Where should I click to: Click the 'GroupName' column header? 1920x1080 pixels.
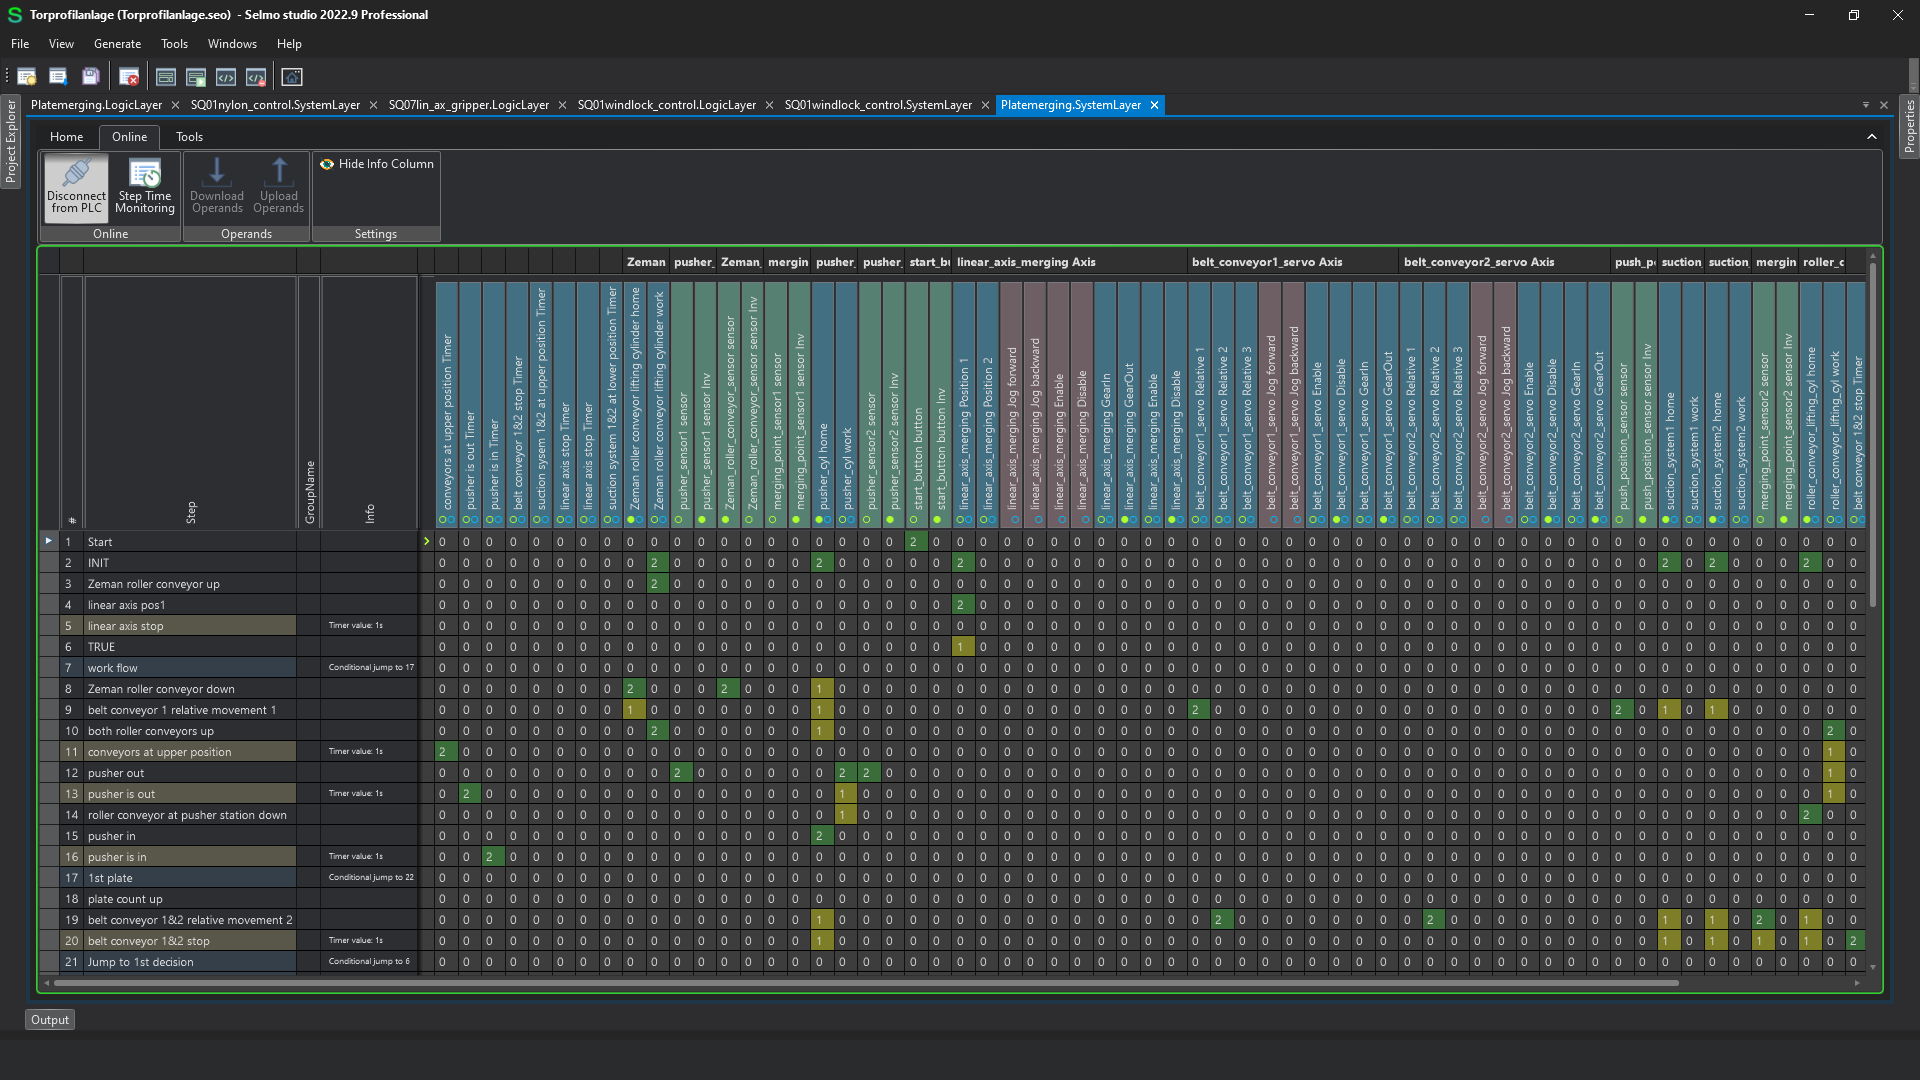point(309,402)
